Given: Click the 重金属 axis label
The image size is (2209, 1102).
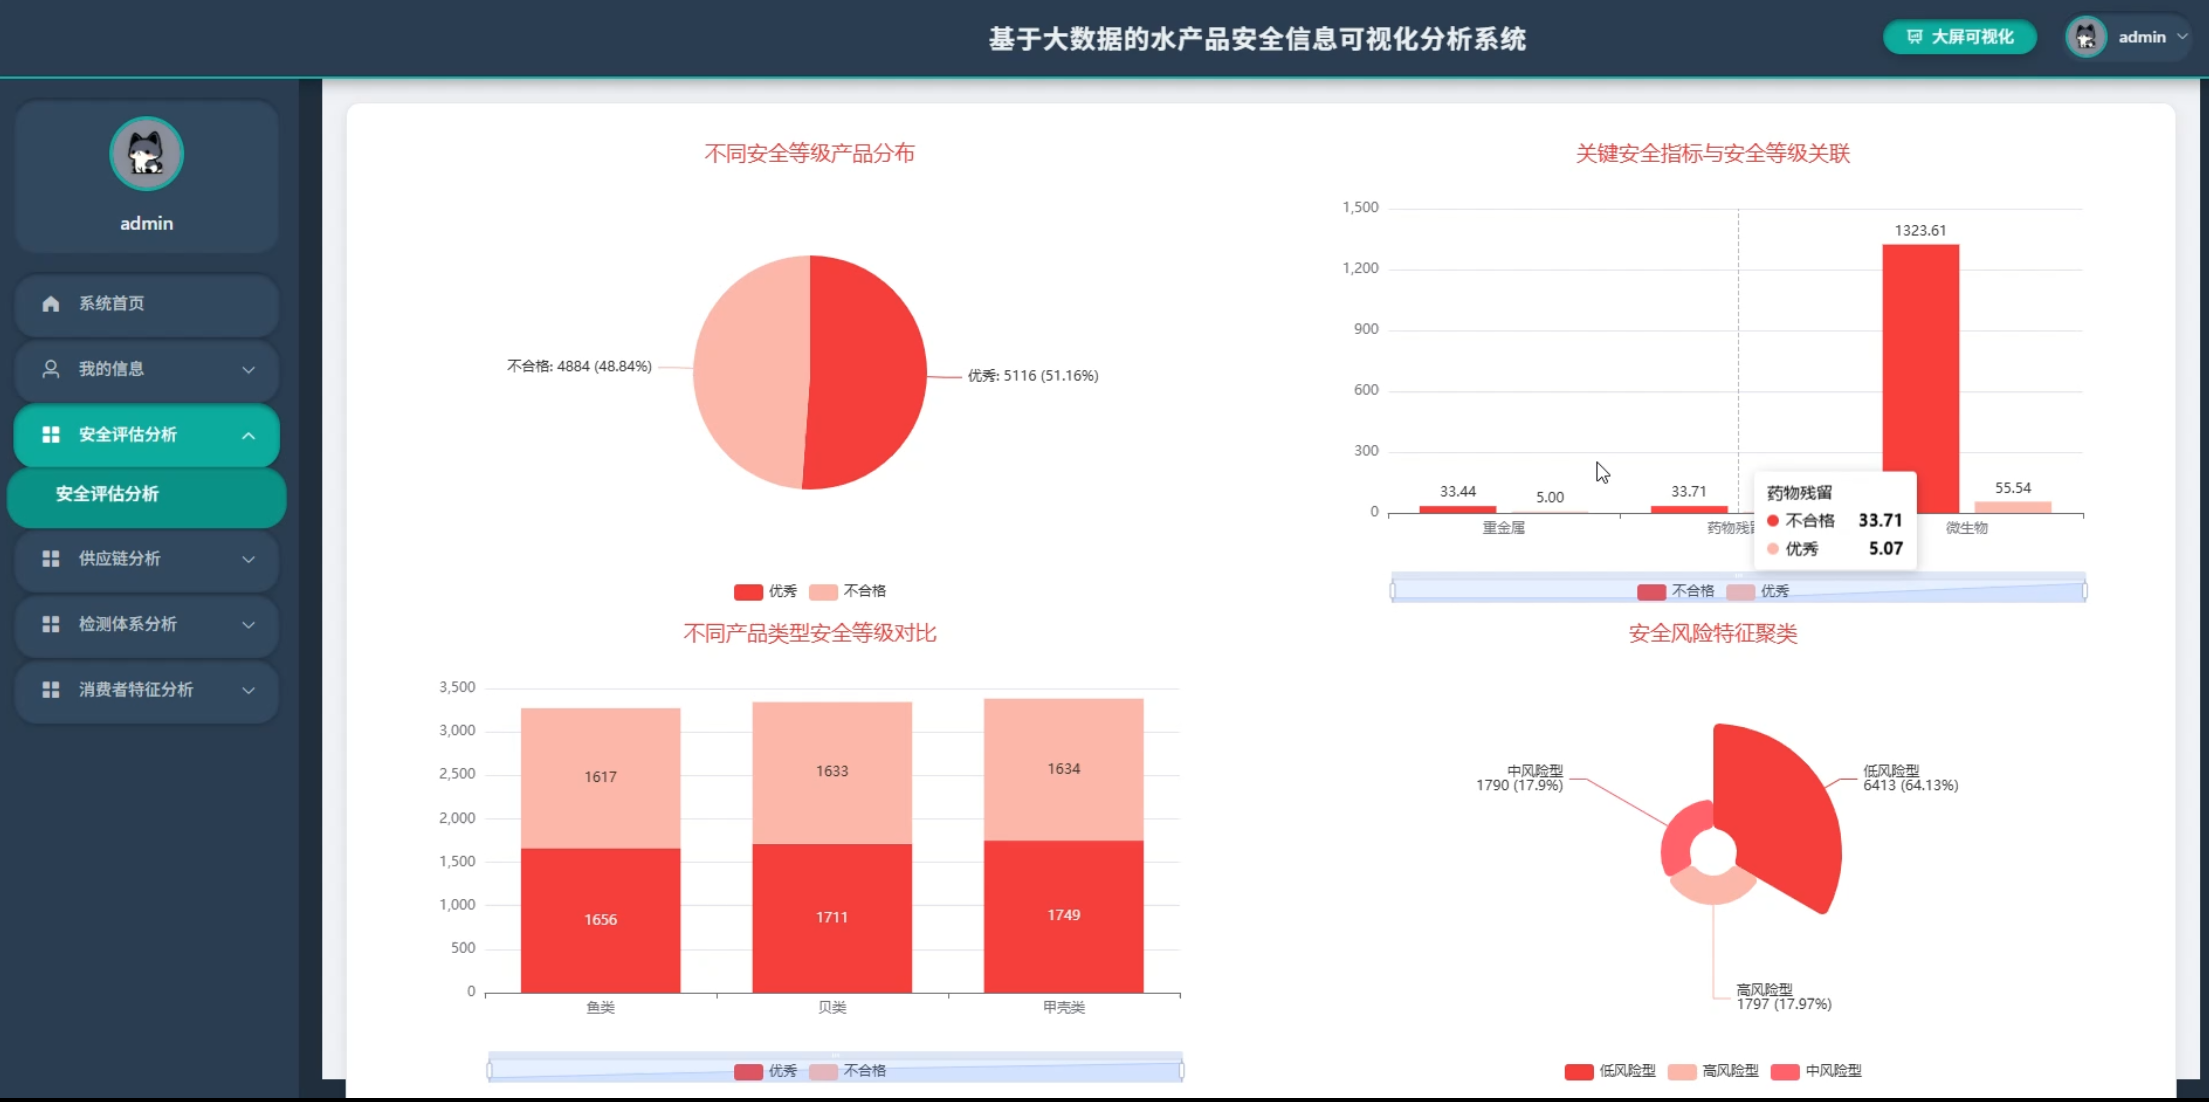Looking at the screenshot, I should coord(1503,528).
